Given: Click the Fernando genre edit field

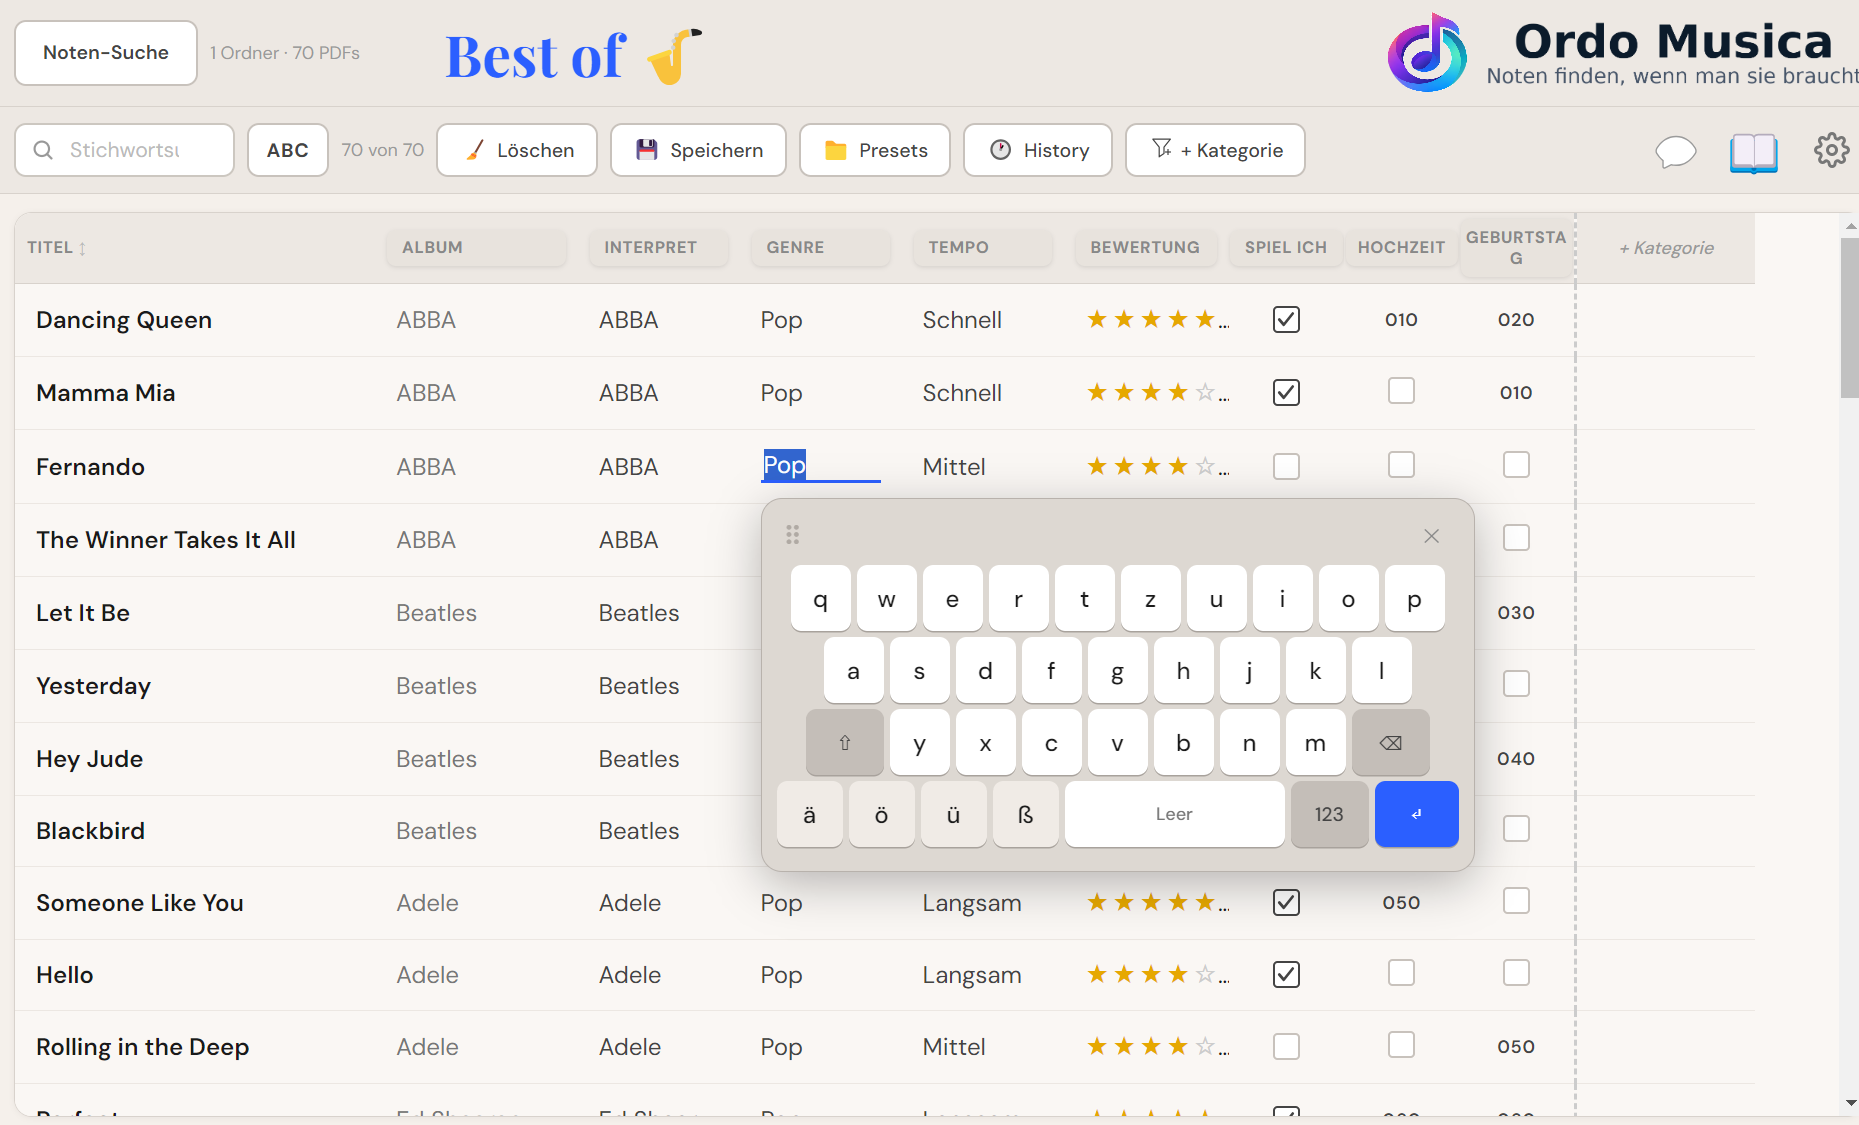Looking at the screenshot, I should (x=821, y=466).
